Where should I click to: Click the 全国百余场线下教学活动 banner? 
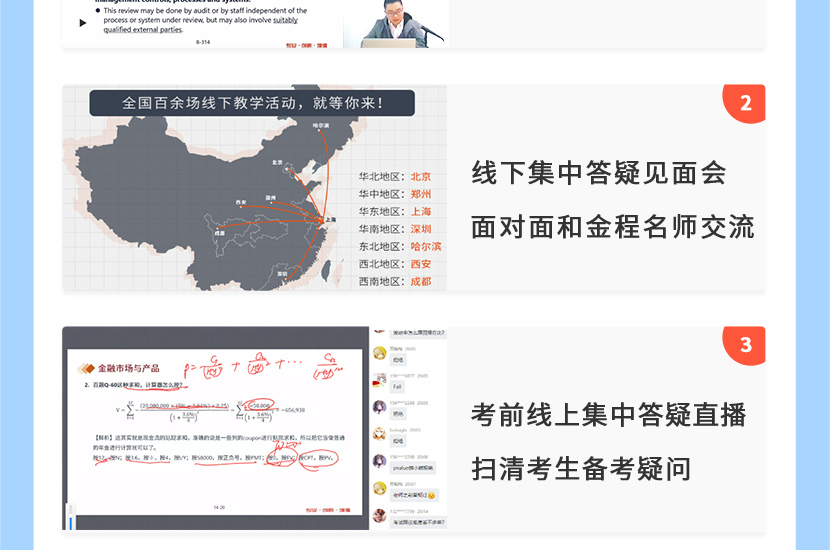253,103
